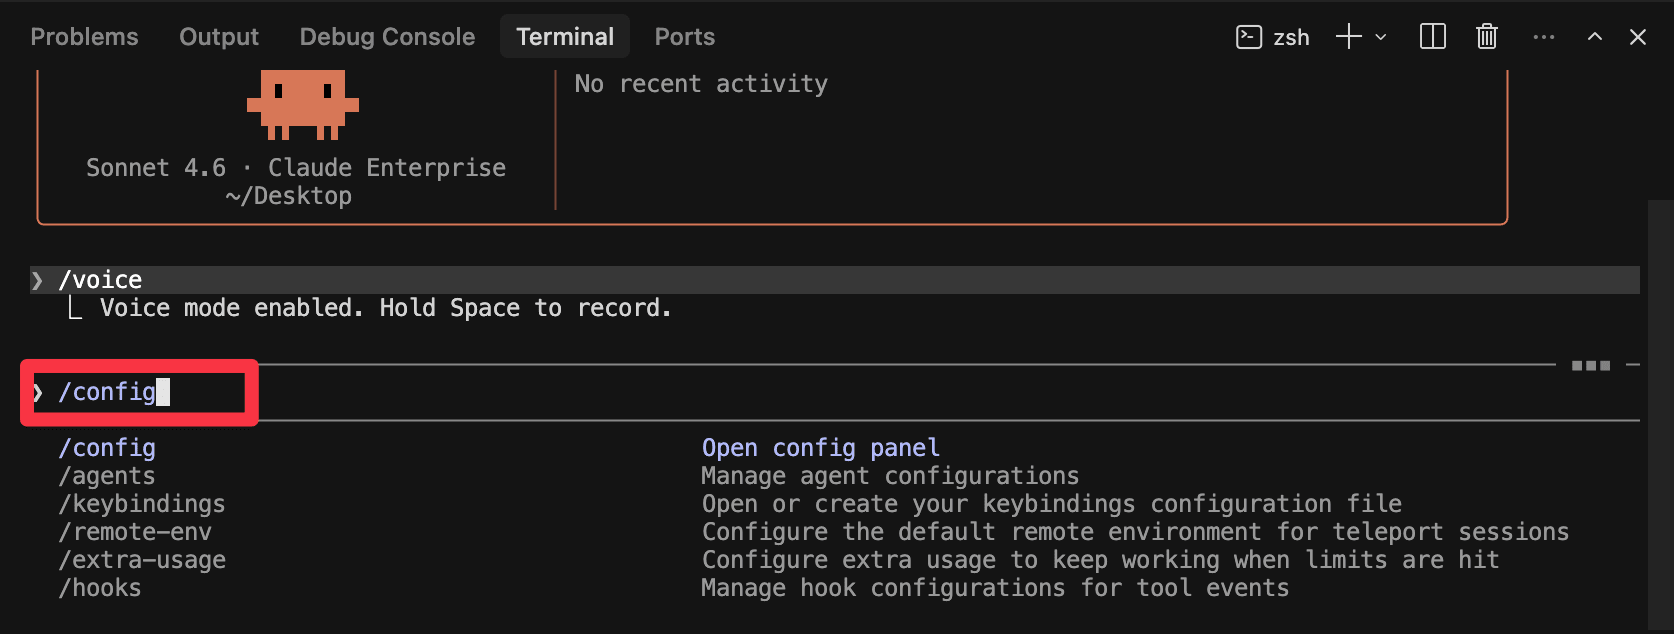Click the Claude mascot pixel icon

pos(302,103)
